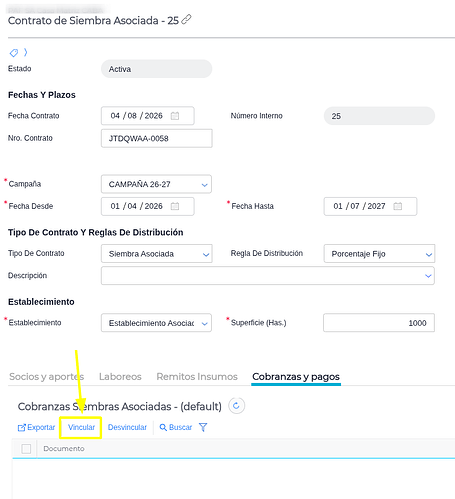
Task: Open the Campaña dropdown
Action: tap(156, 184)
